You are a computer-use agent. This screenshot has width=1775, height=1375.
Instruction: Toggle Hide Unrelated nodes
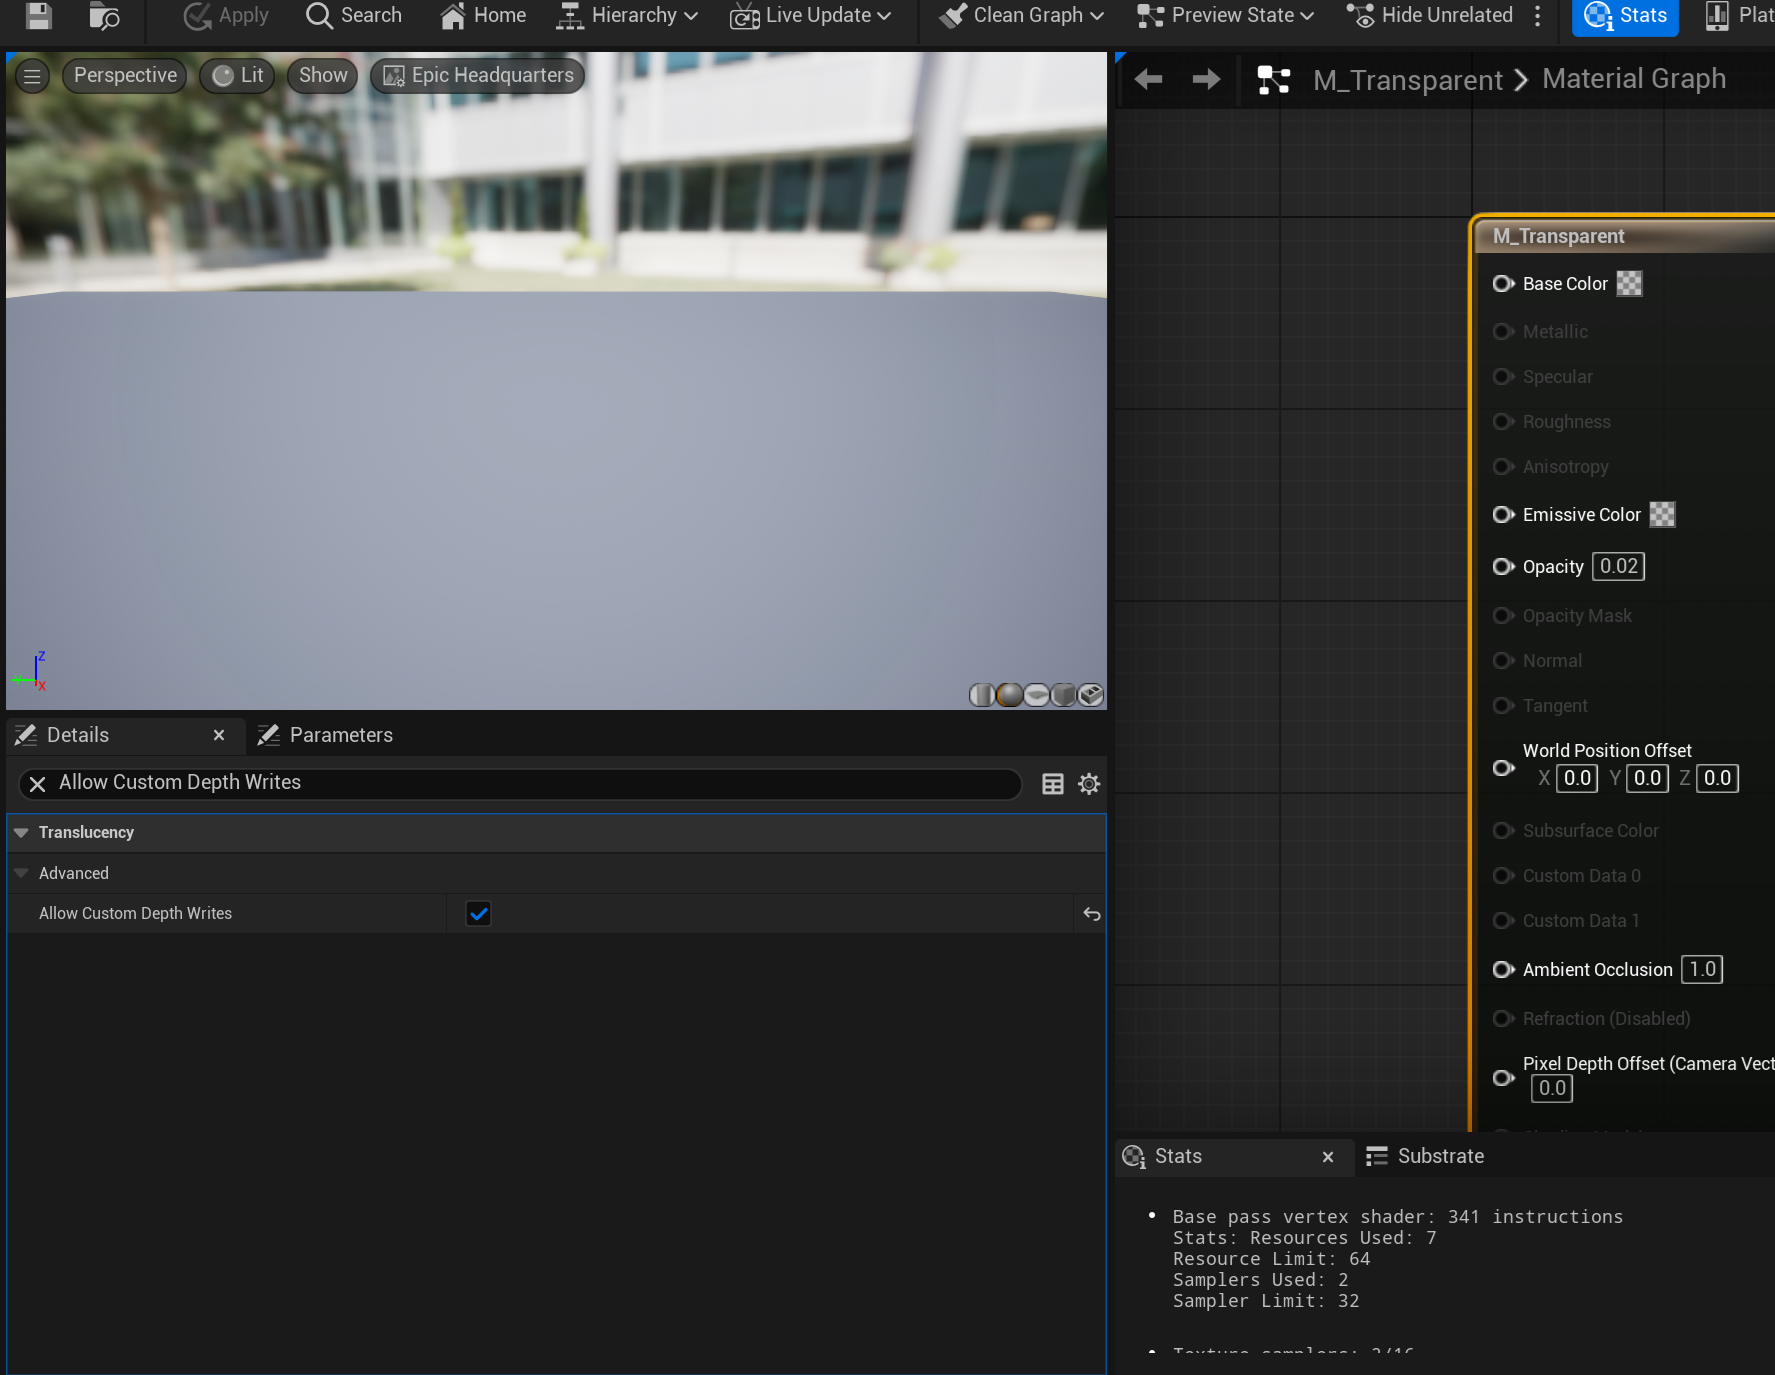(1429, 15)
